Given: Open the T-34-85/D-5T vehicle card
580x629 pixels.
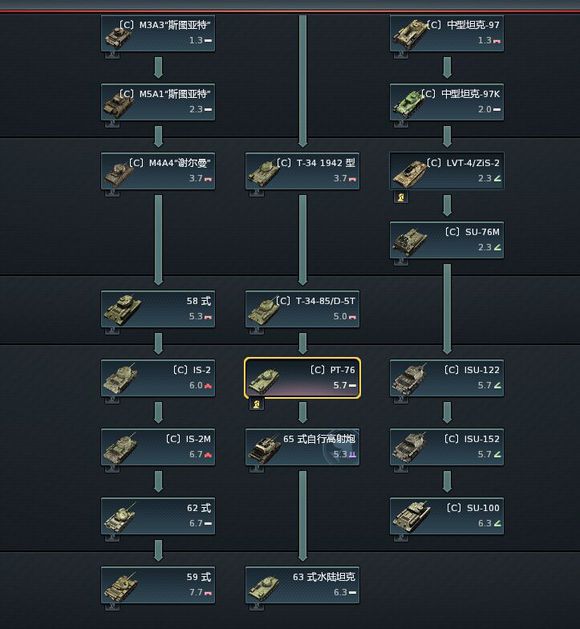Looking at the screenshot, I should click(302, 309).
